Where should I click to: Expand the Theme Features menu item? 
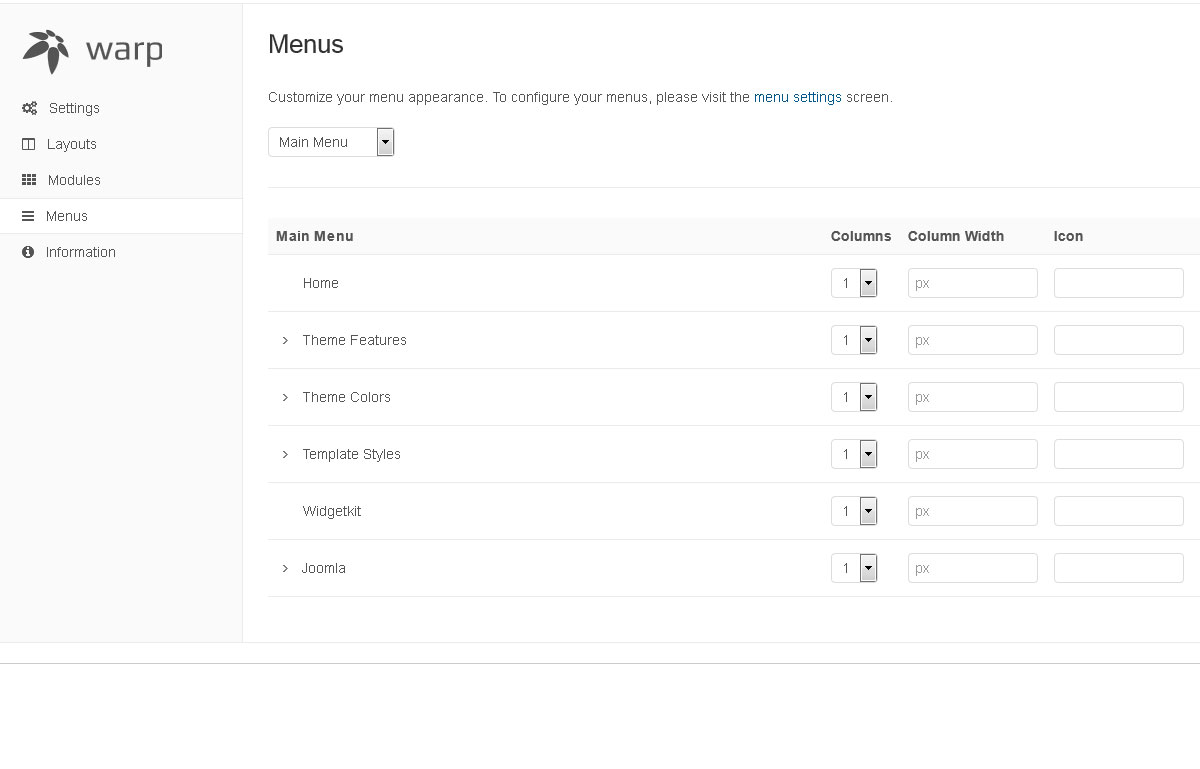coord(285,340)
